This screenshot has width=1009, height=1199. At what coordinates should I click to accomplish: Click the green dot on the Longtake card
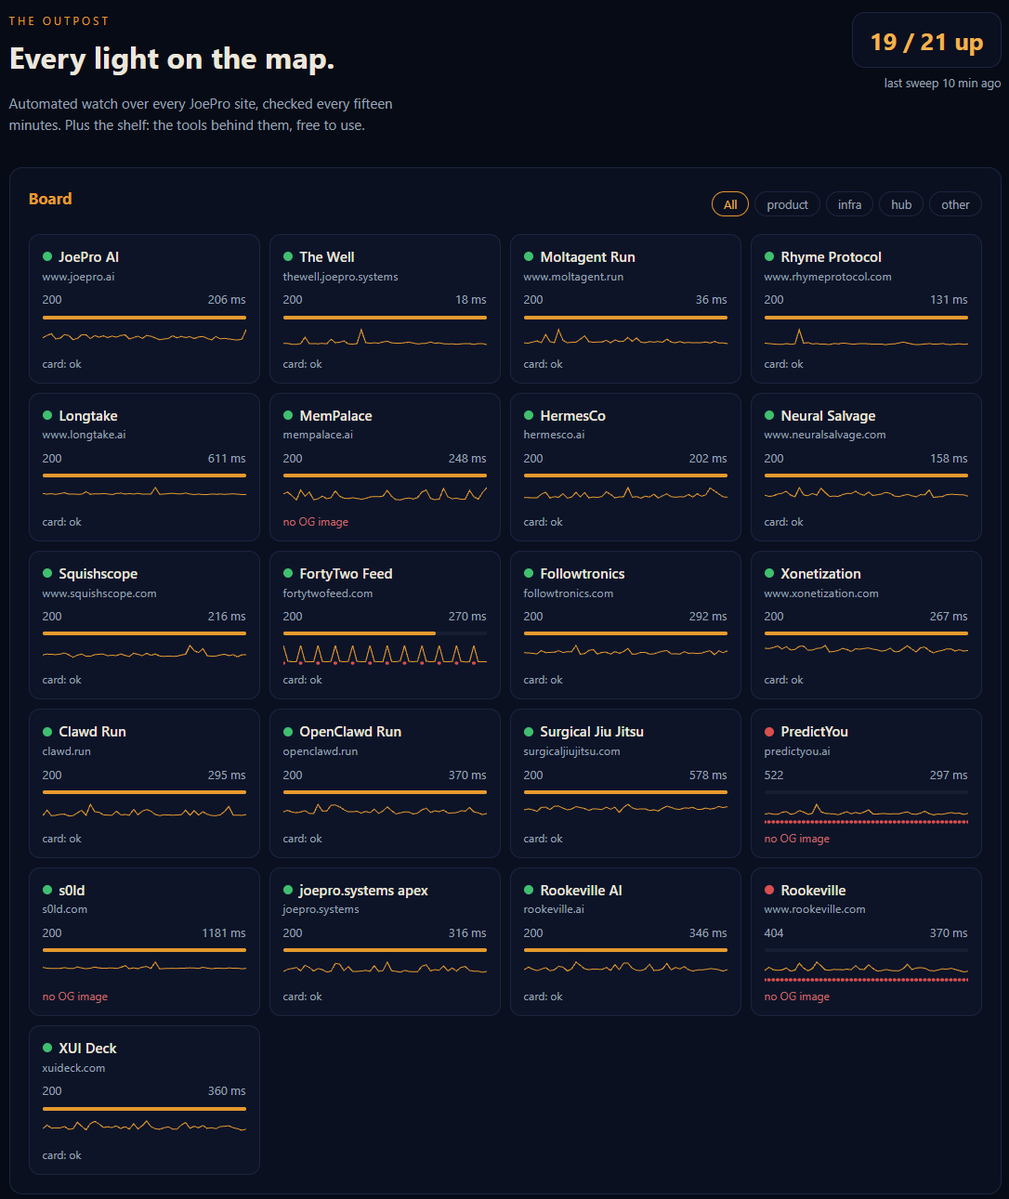coord(47,415)
